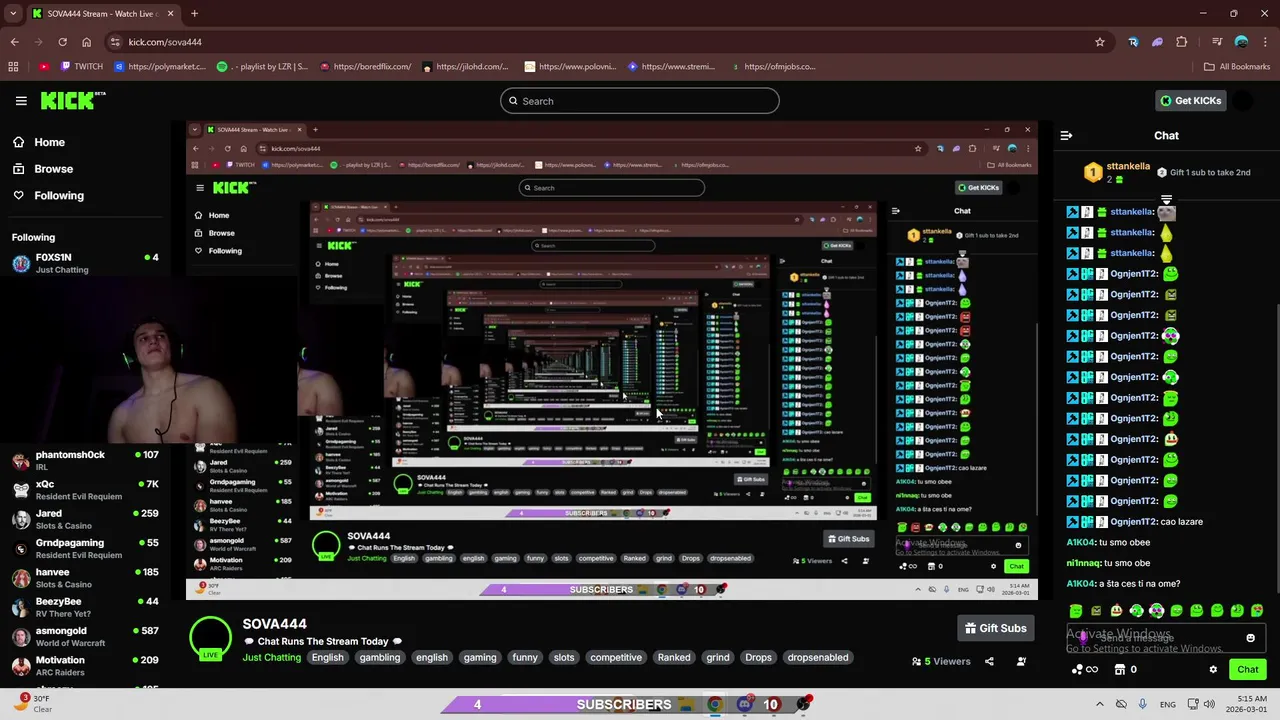Viewport: 1280px width, 720px height.
Task: Open the boredflix bookmark
Action: (x=365, y=67)
